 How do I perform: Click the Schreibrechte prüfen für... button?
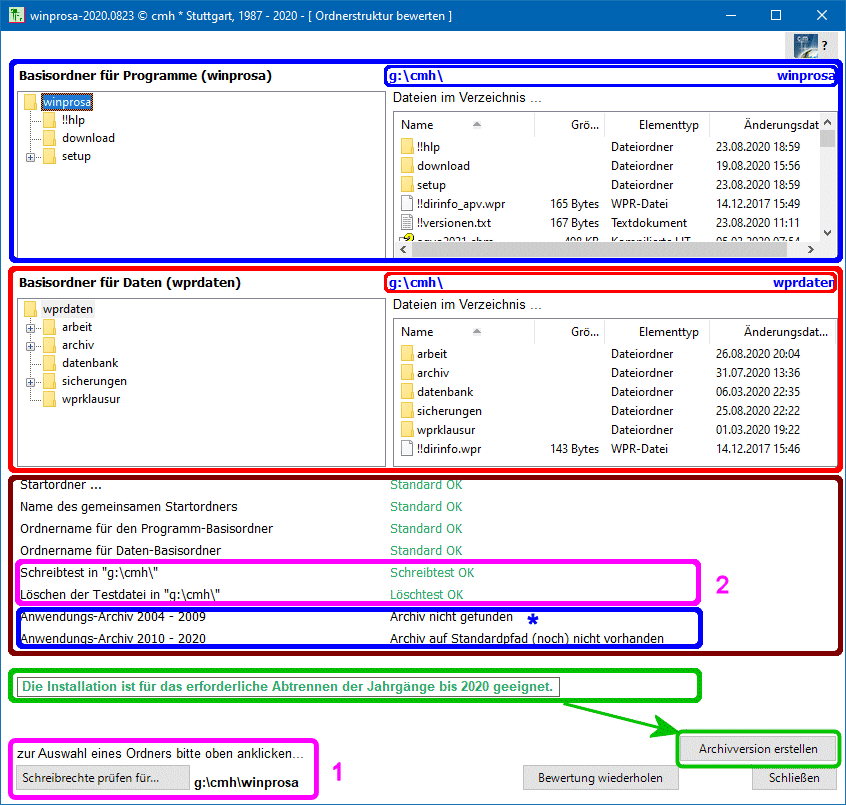click(x=102, y=778)
